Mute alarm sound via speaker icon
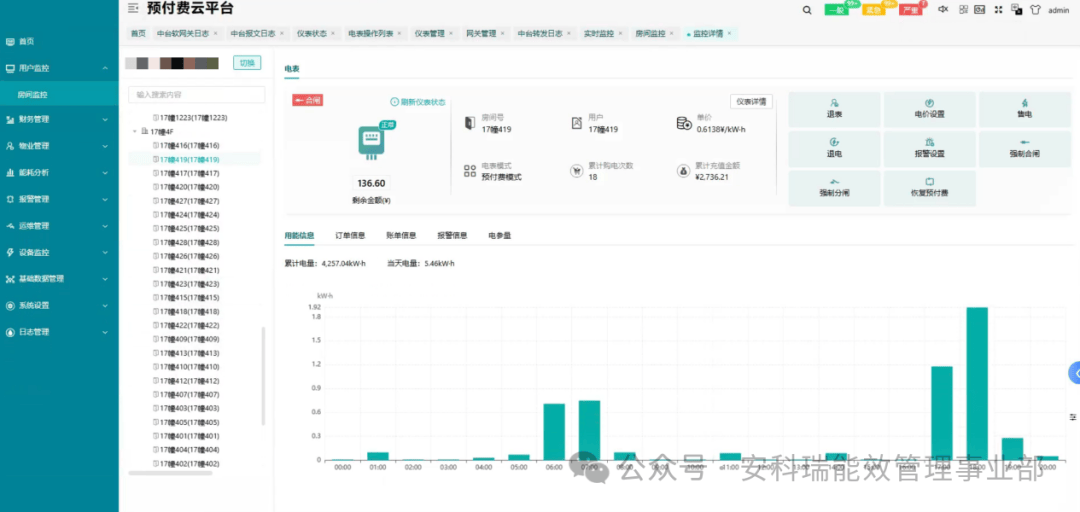1080x512 pixels. pyautogui.click(x=942, y=10)
